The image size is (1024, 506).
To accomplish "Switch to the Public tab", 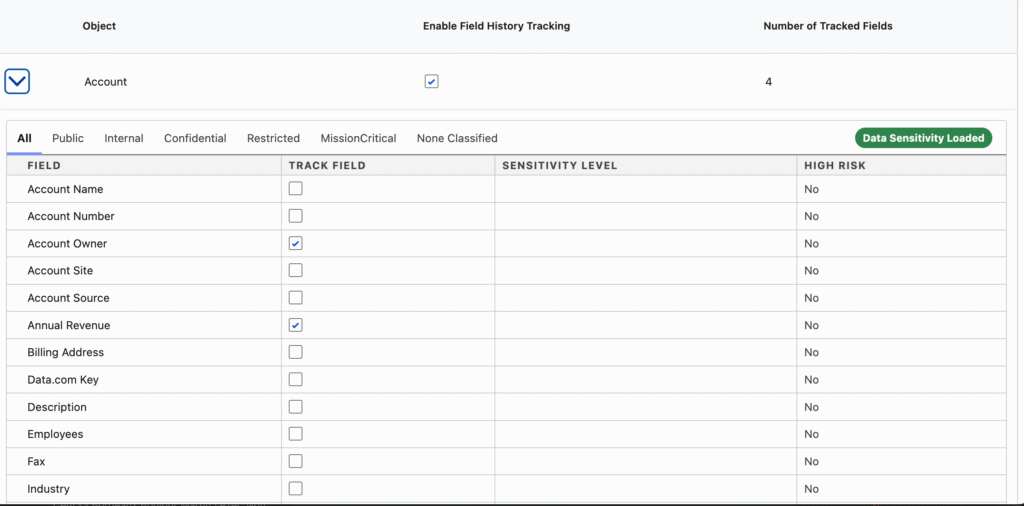I will (68, 138).
